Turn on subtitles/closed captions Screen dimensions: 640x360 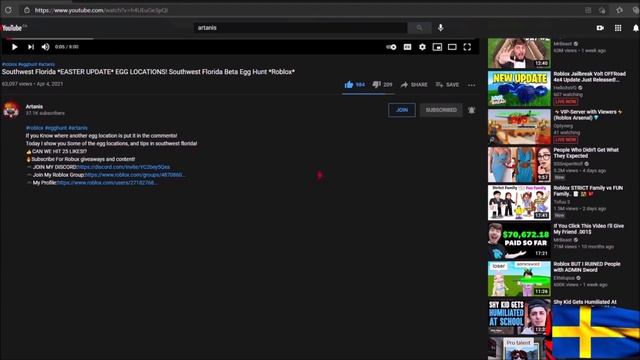[x=407, y=47]
